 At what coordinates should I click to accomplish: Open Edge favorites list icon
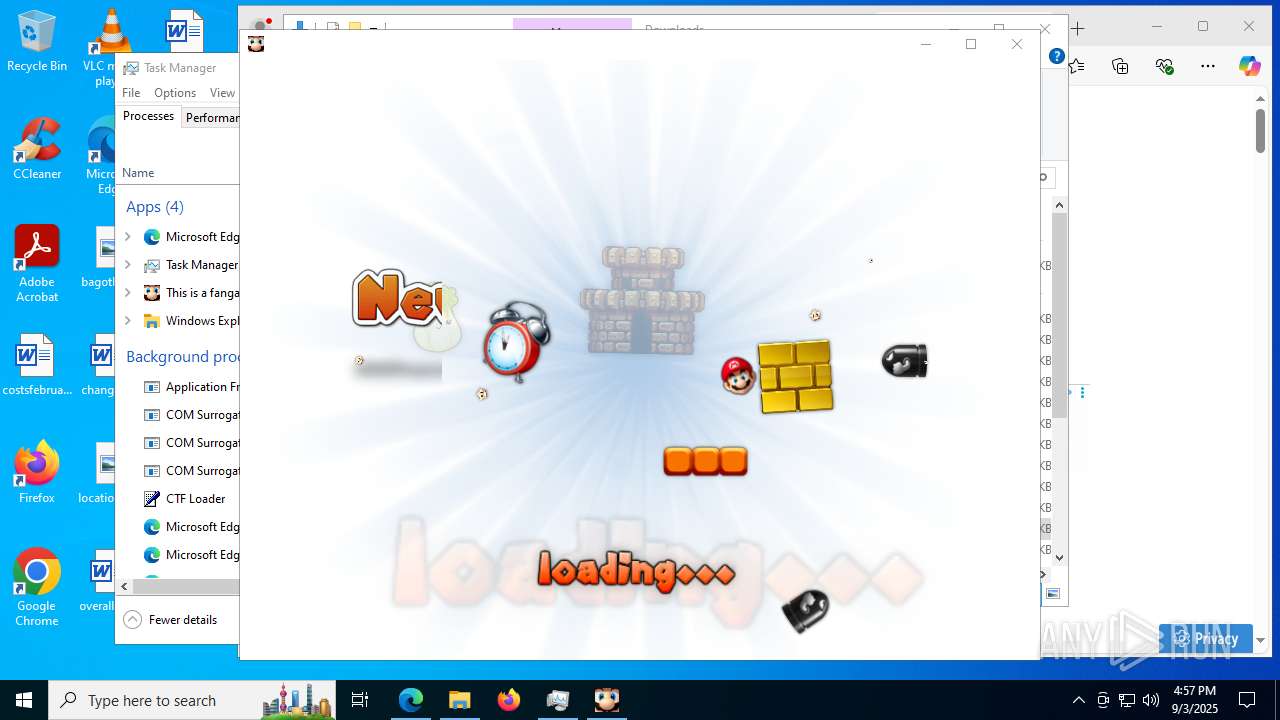tap(1076, 66)
